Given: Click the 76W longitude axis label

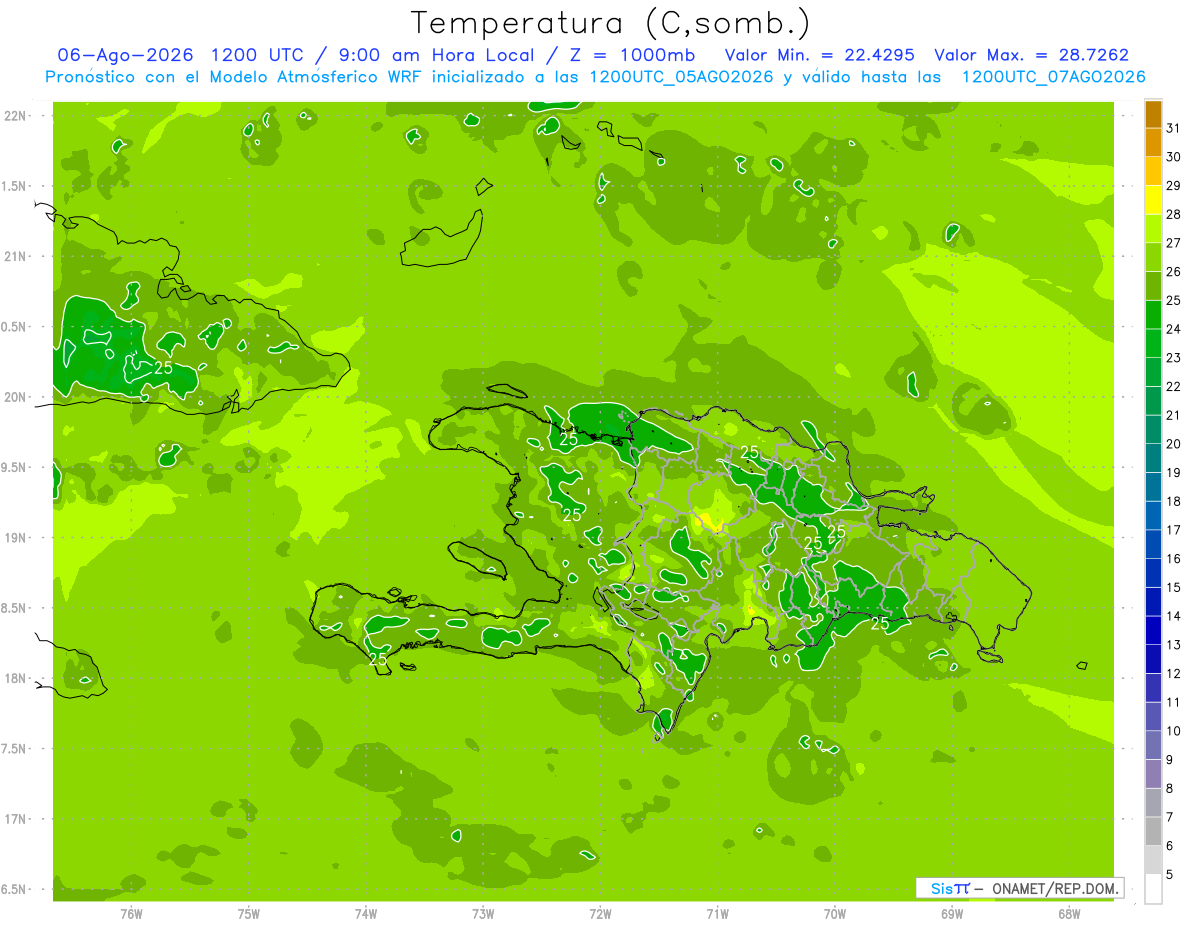Looking at the screenshot, I should pyautogui.click(x=131, y=913).
